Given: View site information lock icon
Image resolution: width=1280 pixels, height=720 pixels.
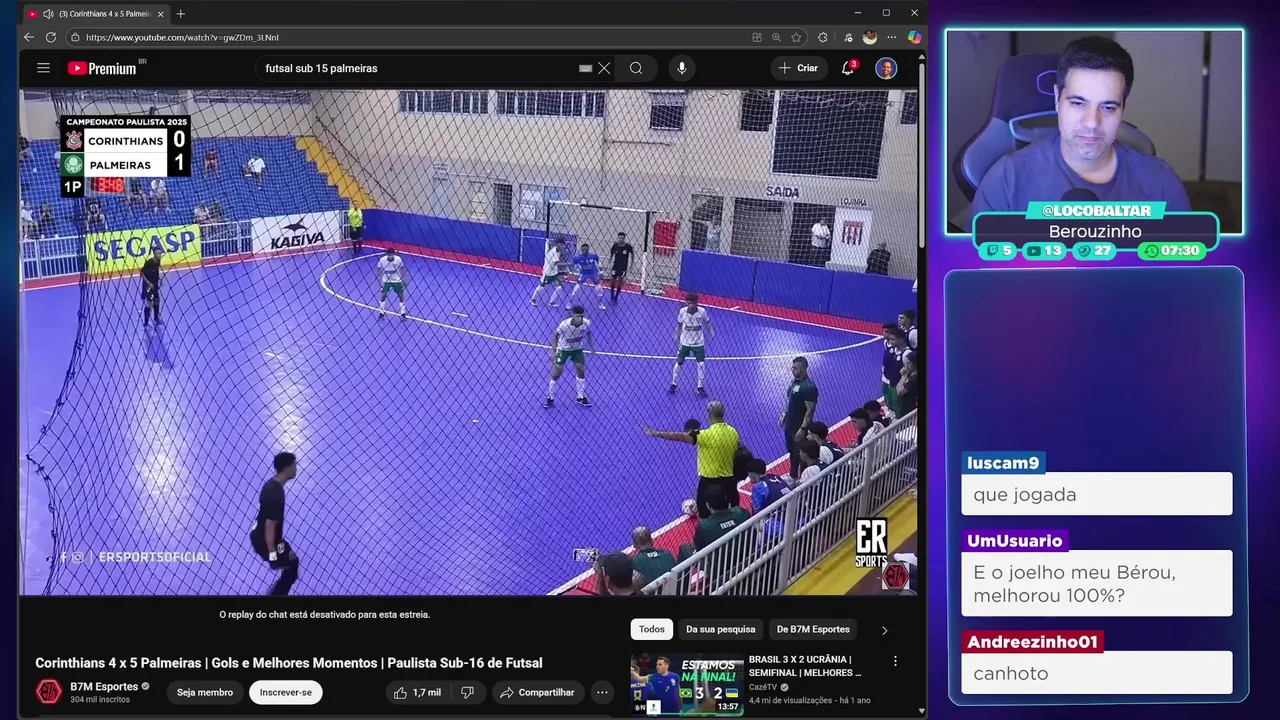Looking at the screenshot, I should [74, 37].
